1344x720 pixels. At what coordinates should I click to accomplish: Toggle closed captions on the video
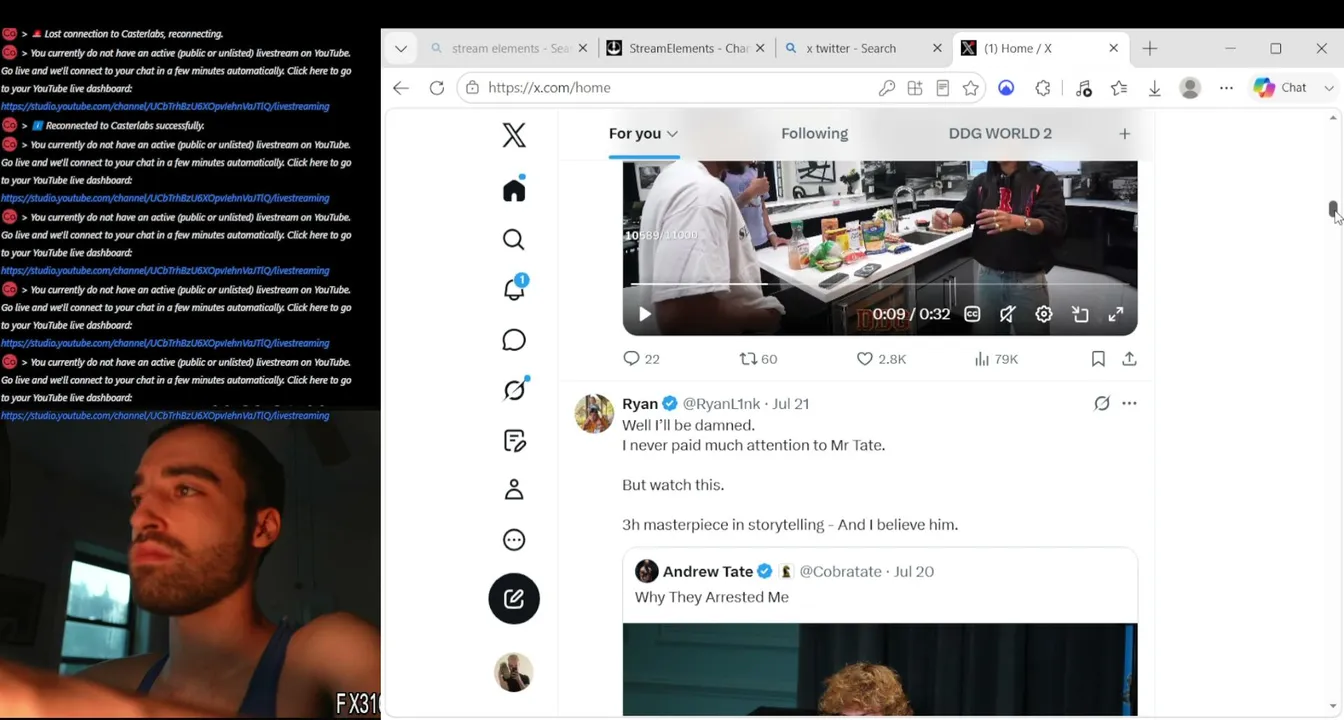pyautogui.click(x=972, y=314)
